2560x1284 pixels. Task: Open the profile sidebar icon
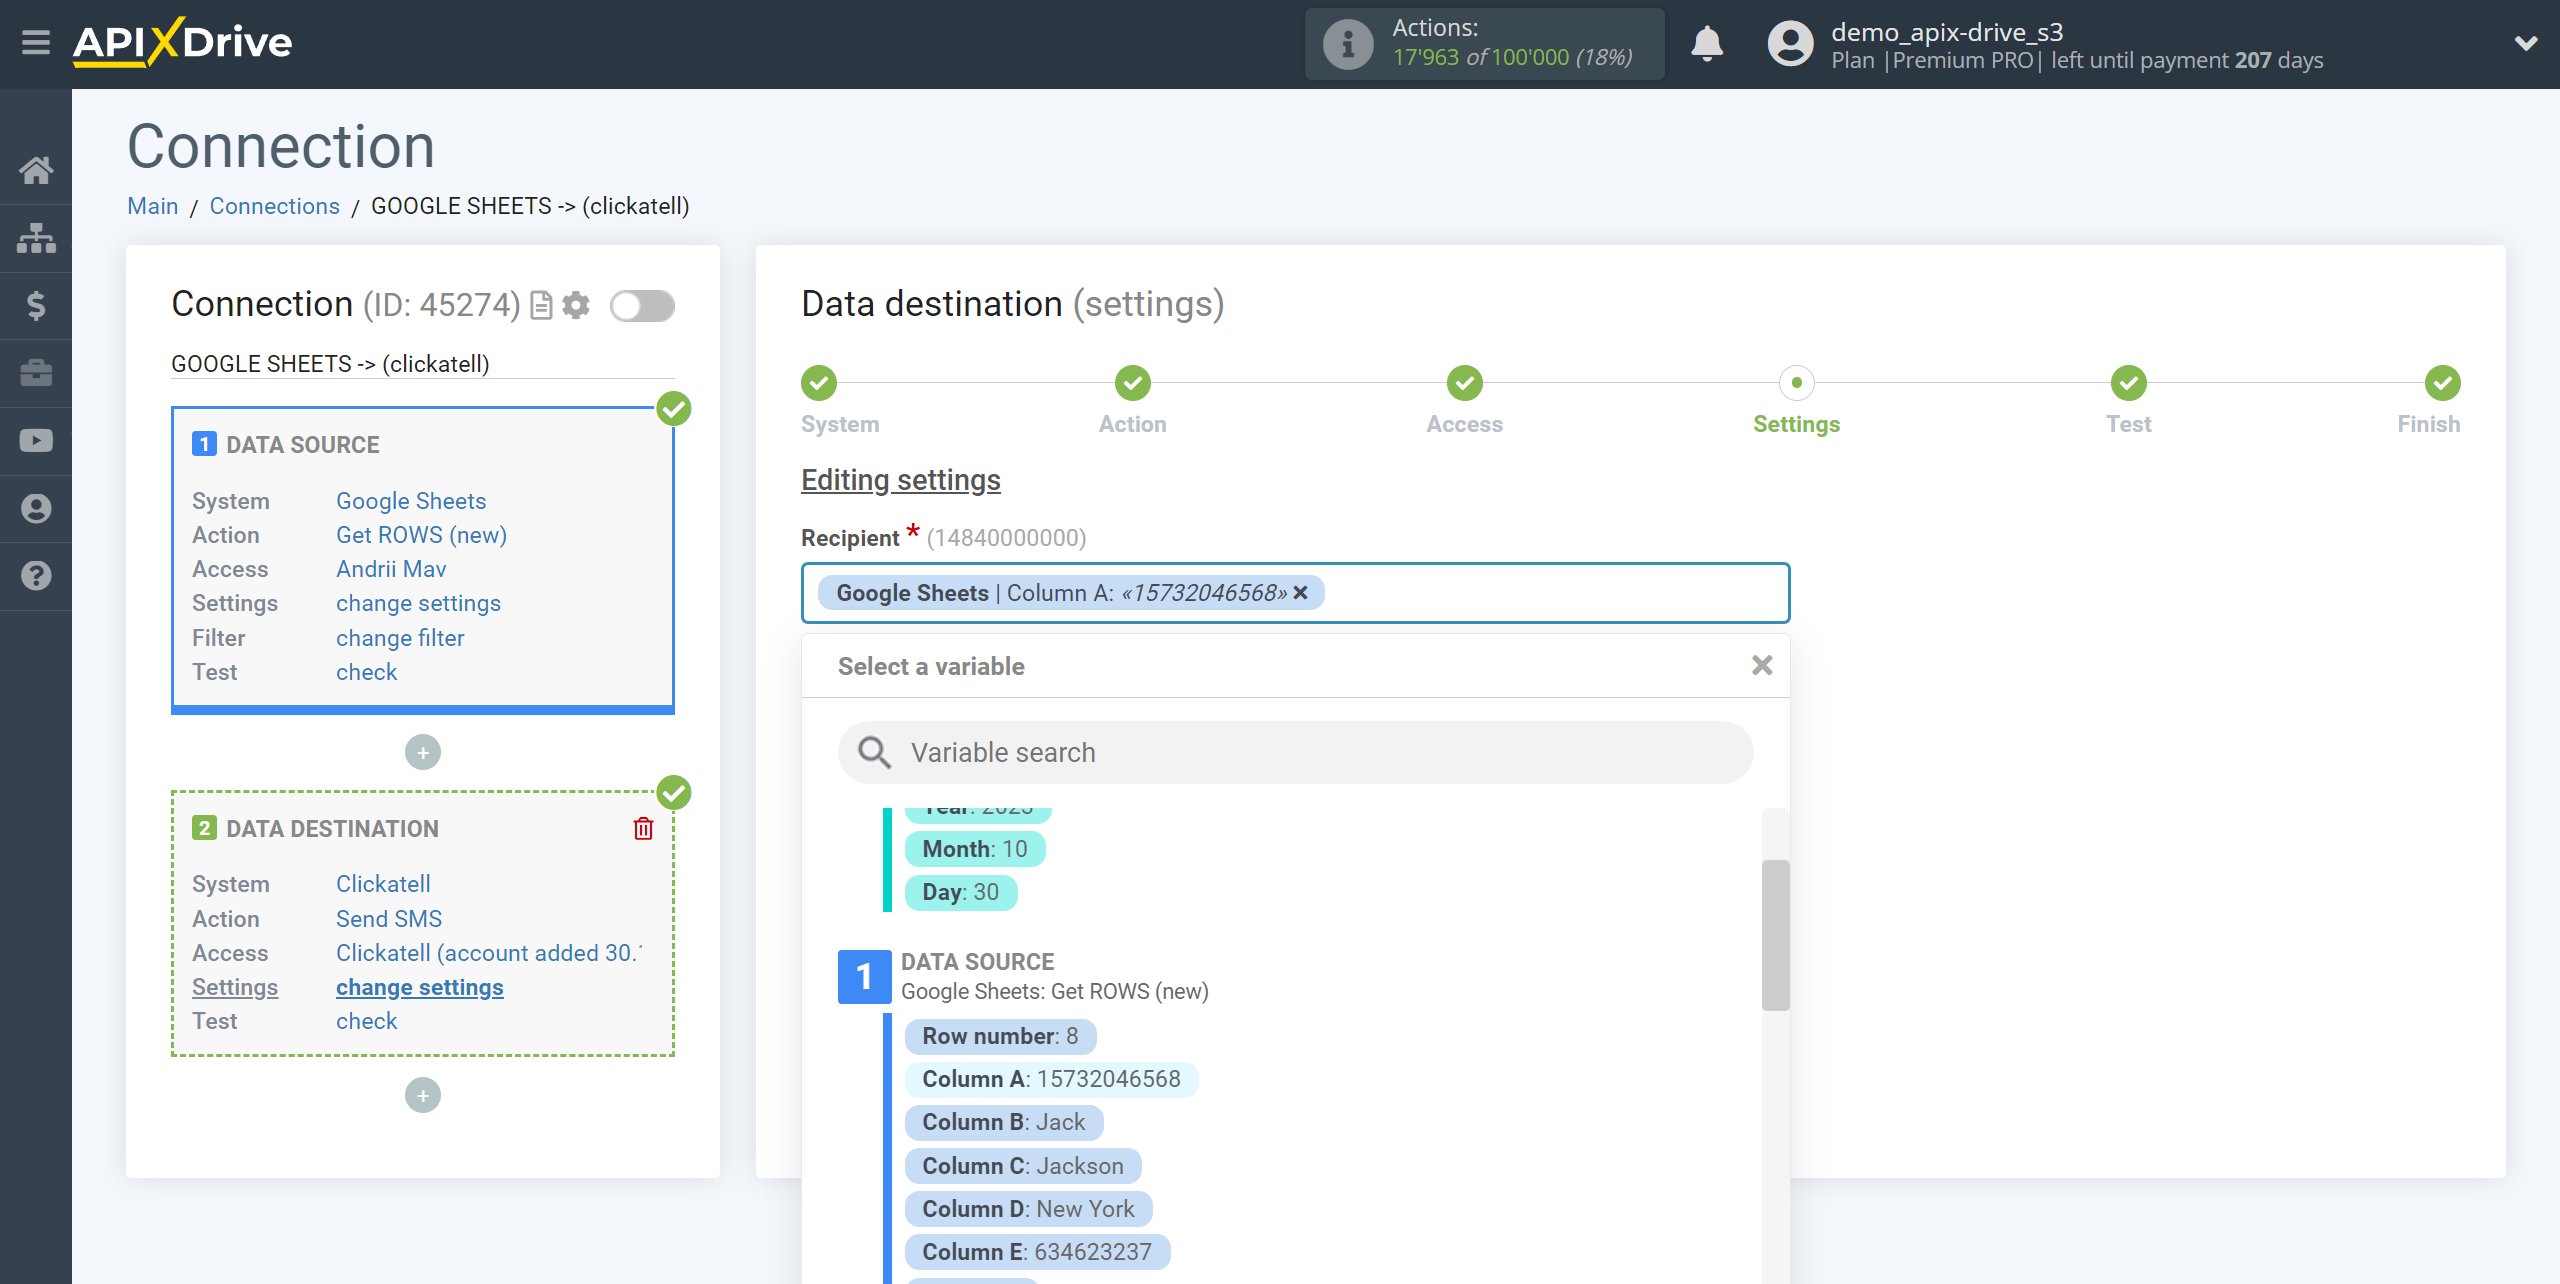36,508
